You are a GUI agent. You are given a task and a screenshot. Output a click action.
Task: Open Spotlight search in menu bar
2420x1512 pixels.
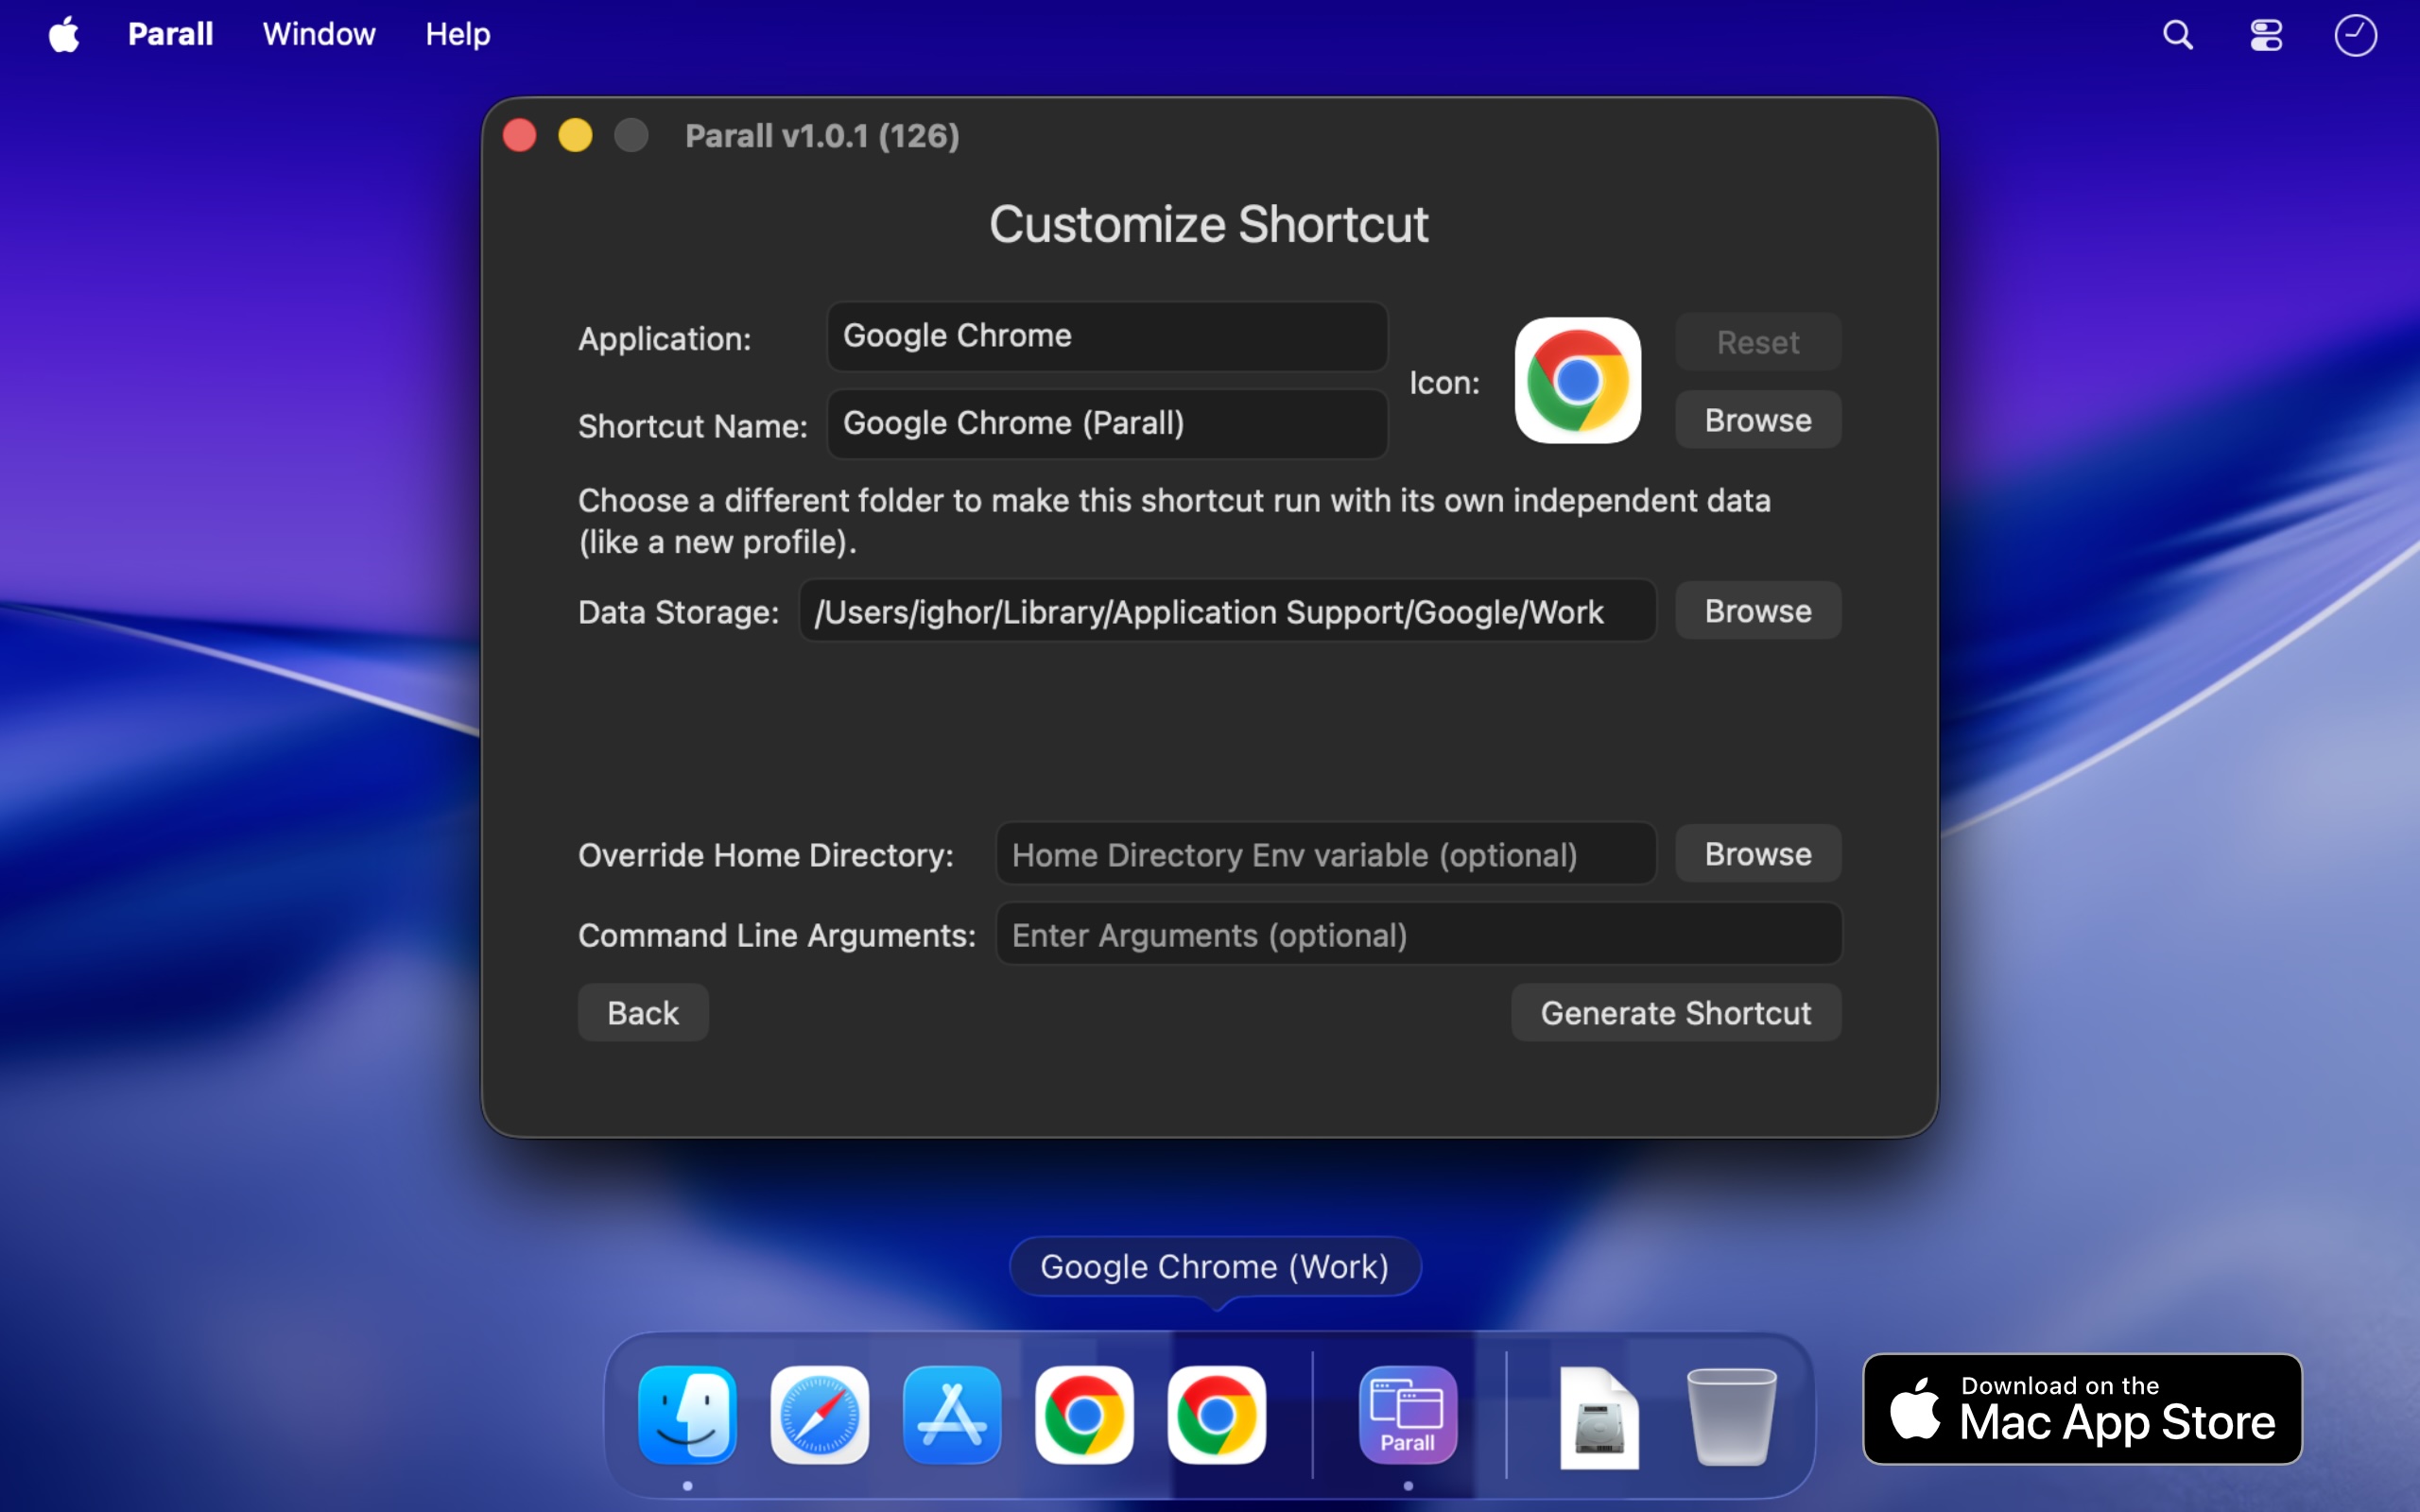click(x=2177, y=35)
